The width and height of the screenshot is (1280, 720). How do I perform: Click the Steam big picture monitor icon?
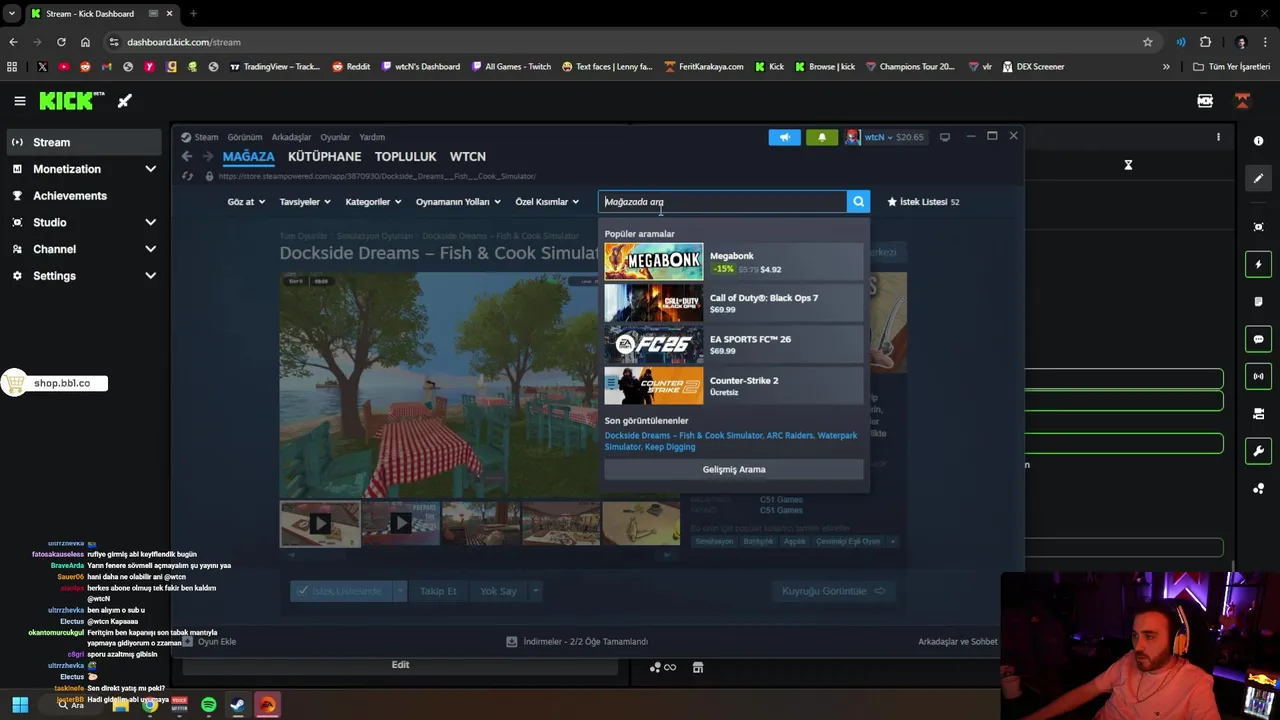(944, 137)
